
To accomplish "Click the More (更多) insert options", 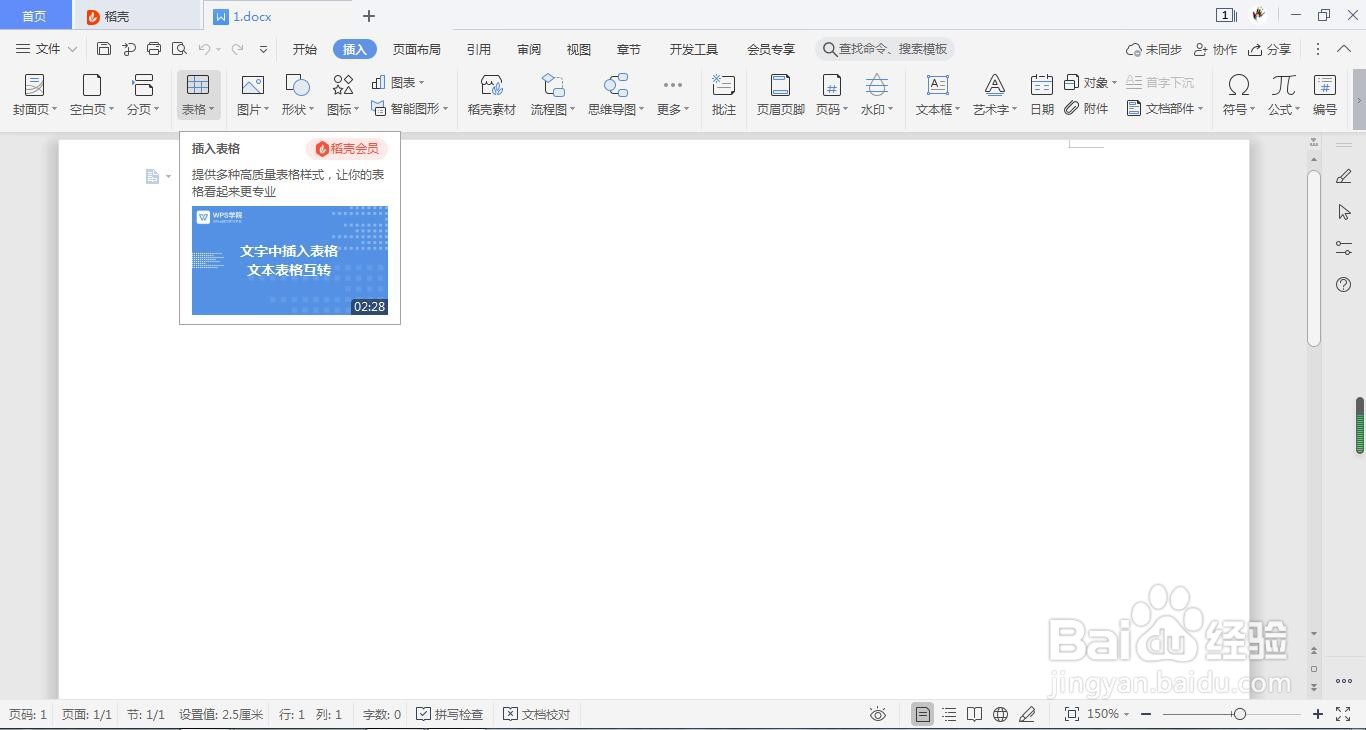I will pos(673,95).
